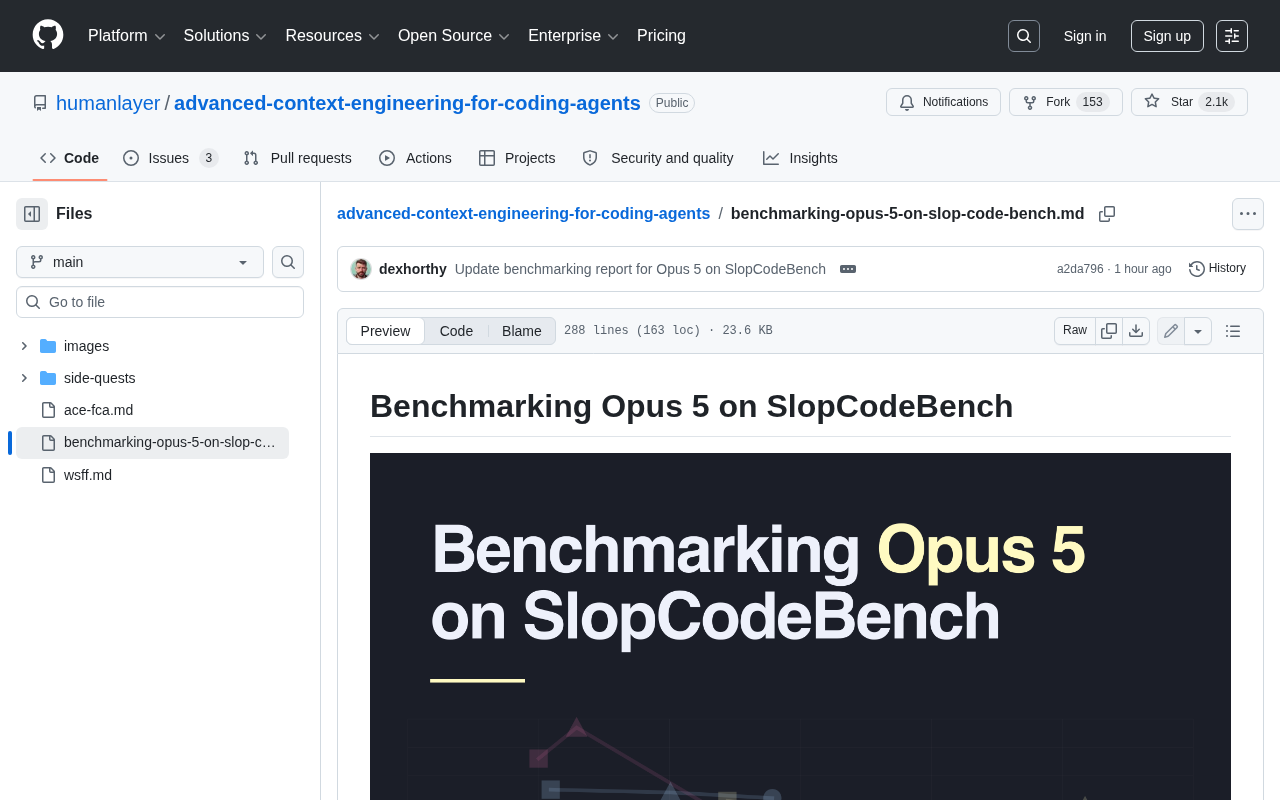Switch to Preview view

385,331
